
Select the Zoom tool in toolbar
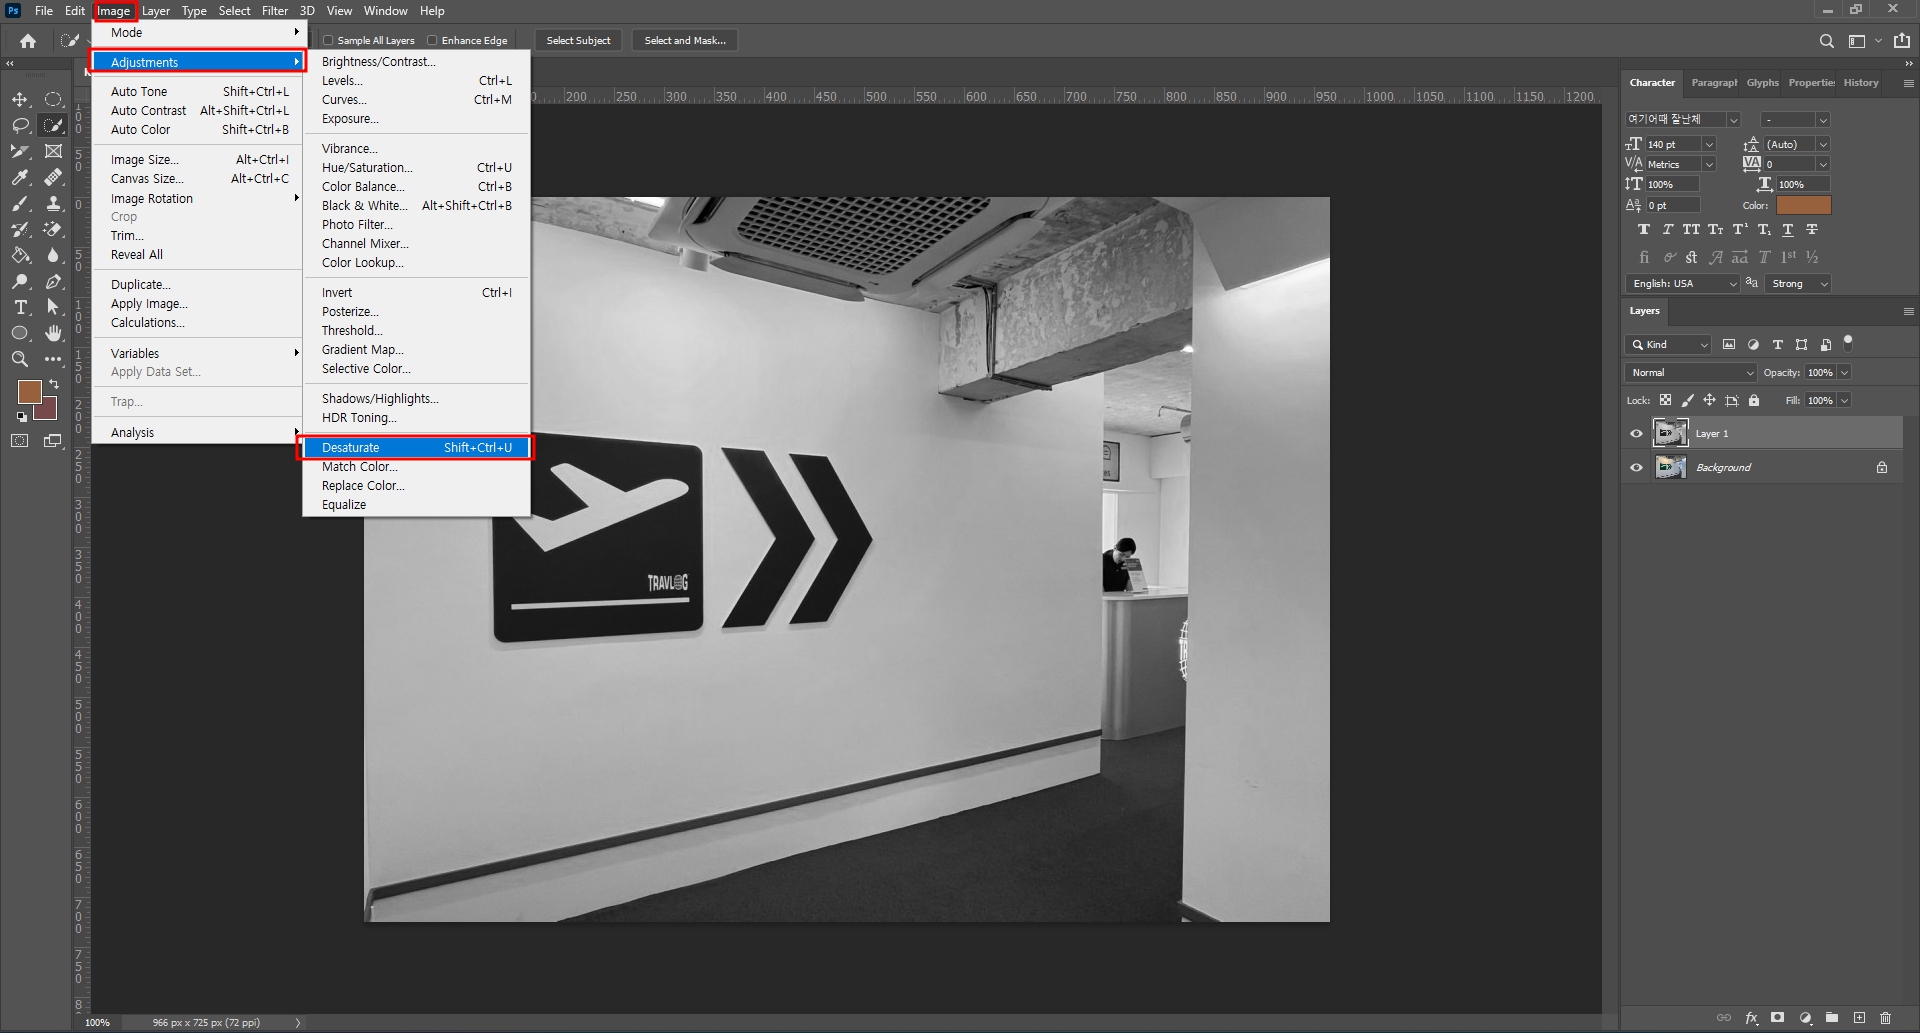click(20, 359)
